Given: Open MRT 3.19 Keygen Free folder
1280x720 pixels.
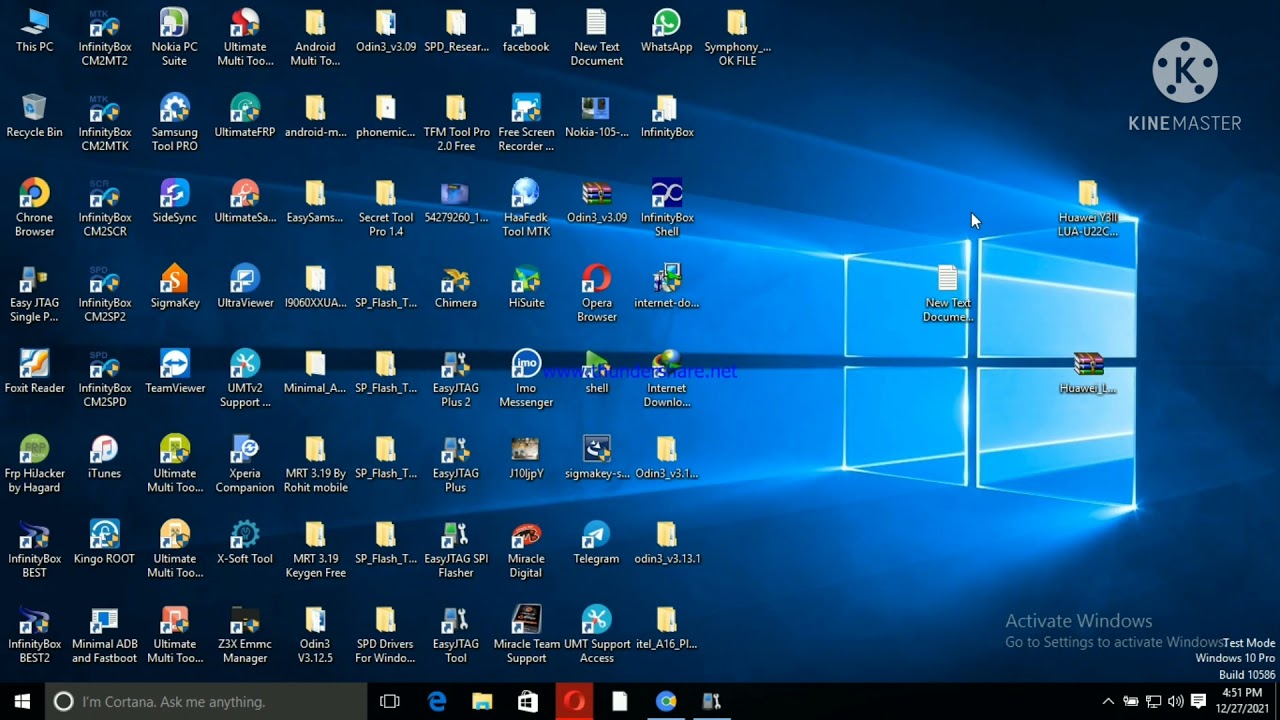Looking at the screenshot, I should pos(315,550).
